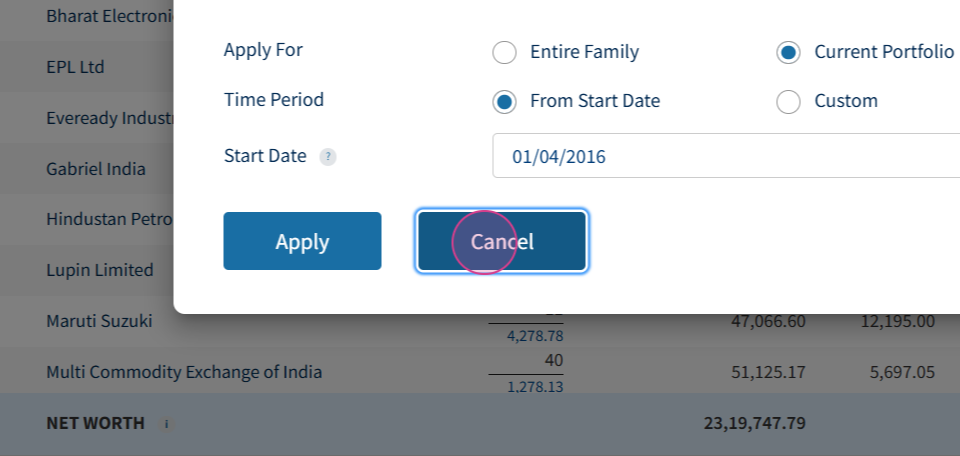Click the net worth total 23,19,747.79
This screenshot has height=456, width=960.
[x=754, y=423]
